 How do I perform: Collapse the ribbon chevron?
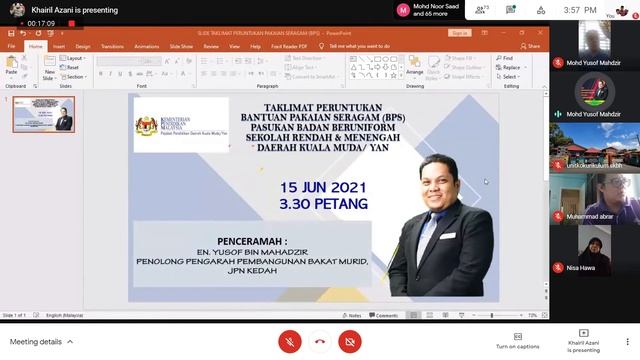pos(544,87)
